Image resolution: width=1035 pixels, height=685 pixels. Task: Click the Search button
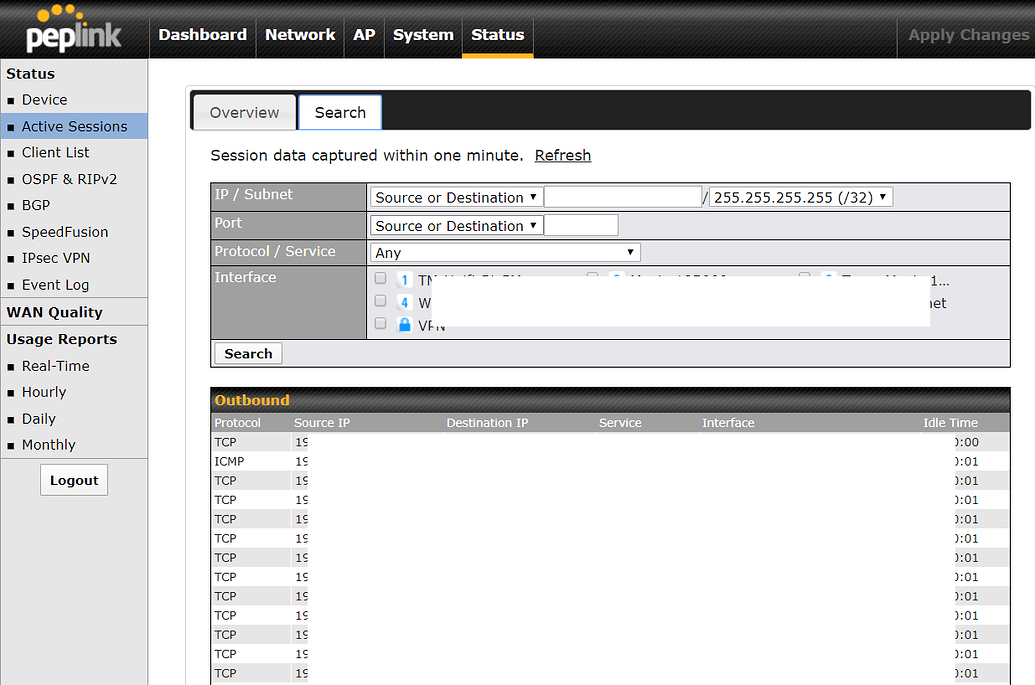tap(247, 353)
